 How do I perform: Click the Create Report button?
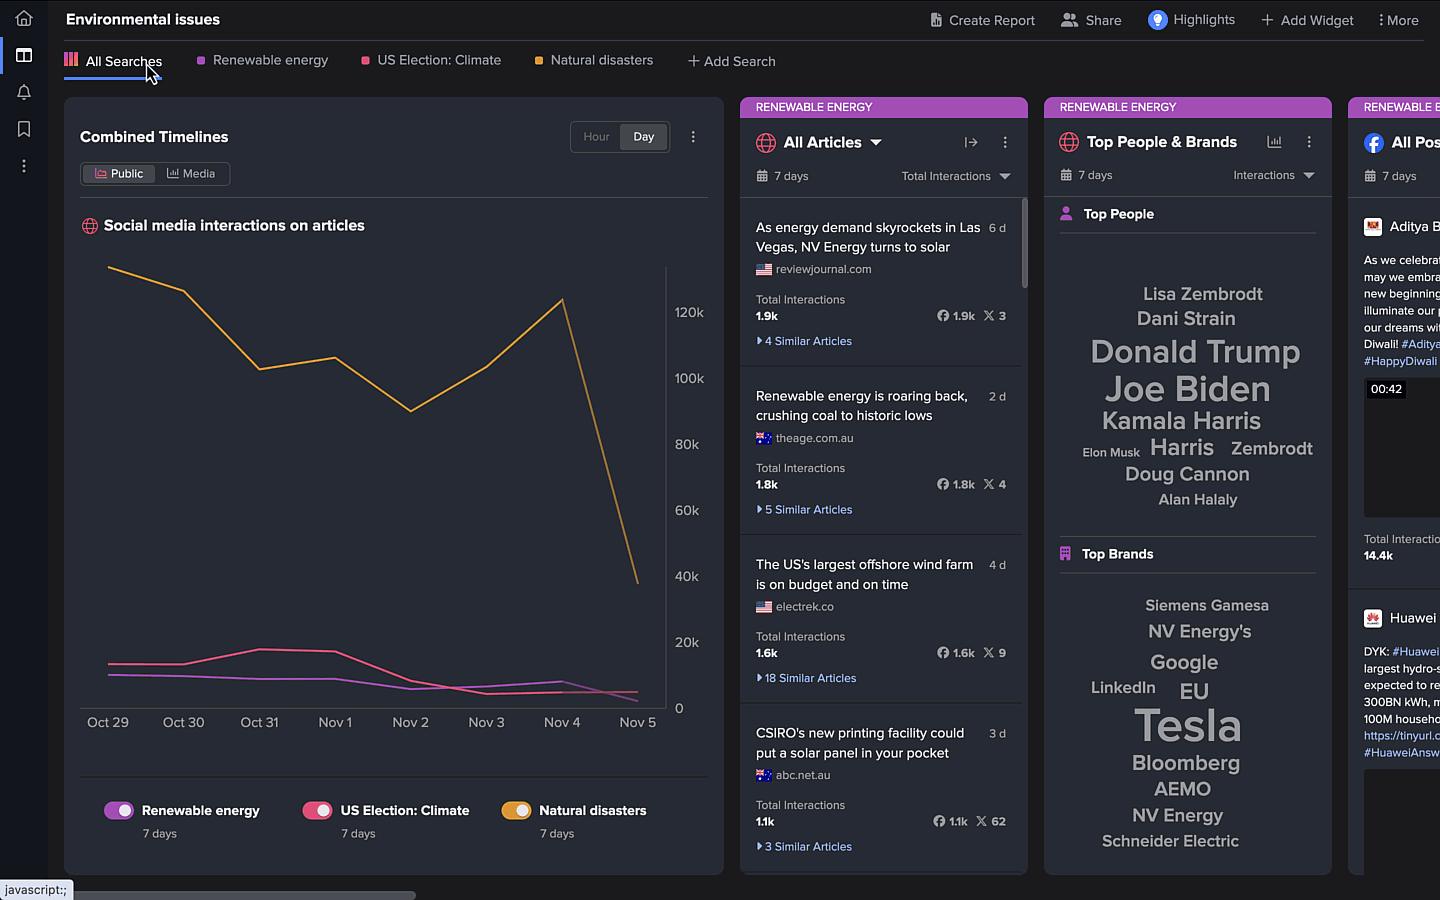[x=982, y=19]
